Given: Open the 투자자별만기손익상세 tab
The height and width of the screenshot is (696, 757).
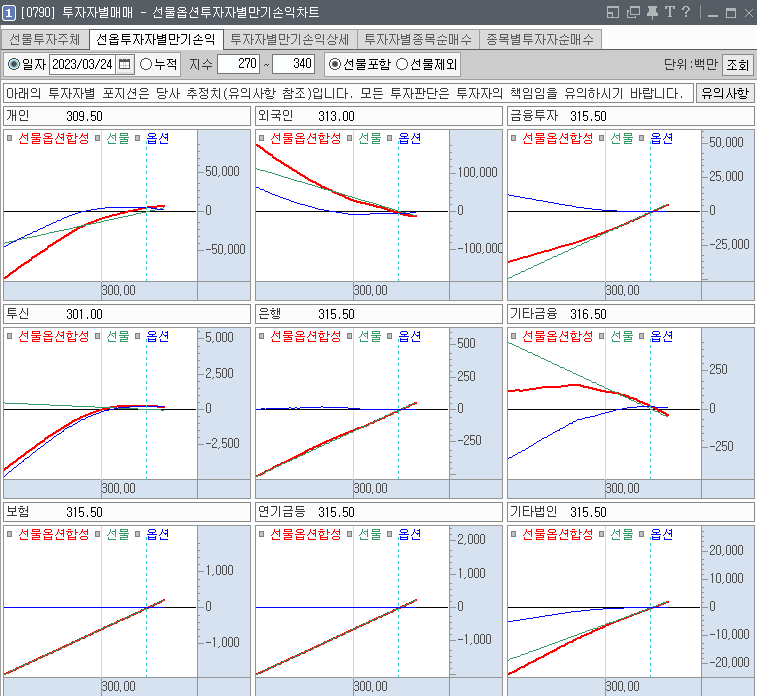Looking at the screenshot, I should [288, 40].
